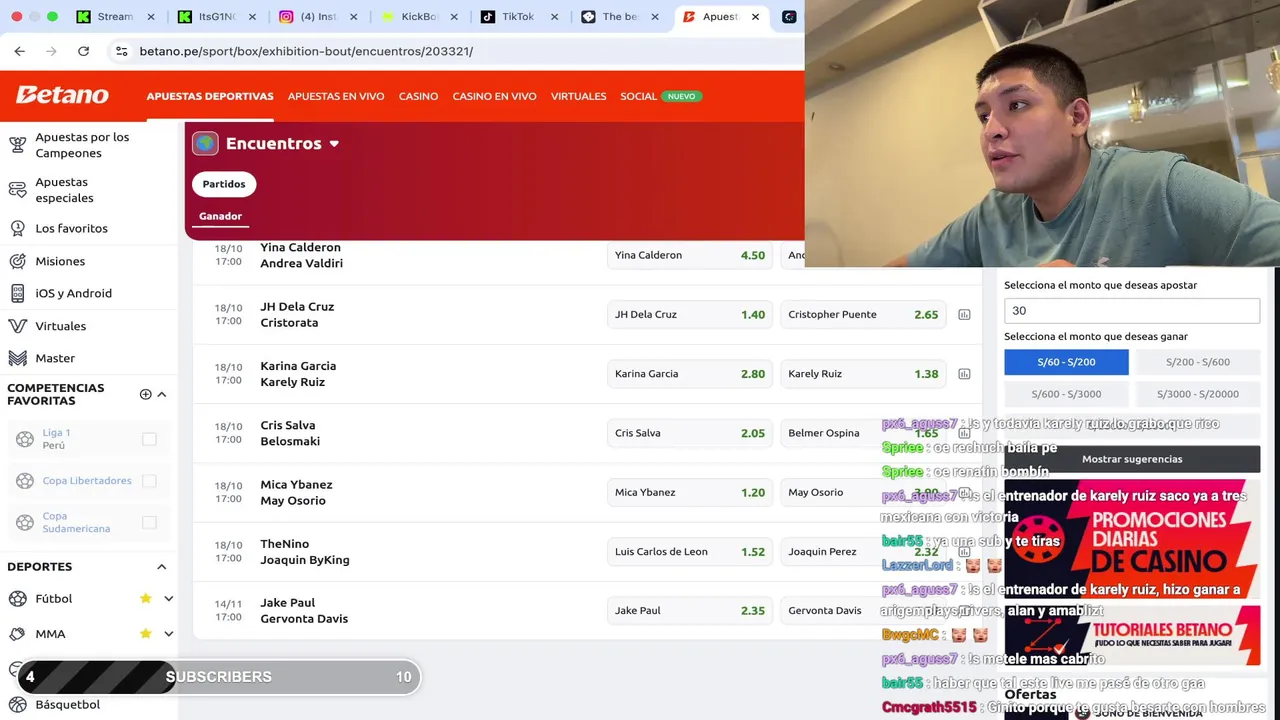The width and height of the screenshot is (1280, 720).
Task: Bet on Mica Ybanez at 1.20
Action: pos(689,492)
